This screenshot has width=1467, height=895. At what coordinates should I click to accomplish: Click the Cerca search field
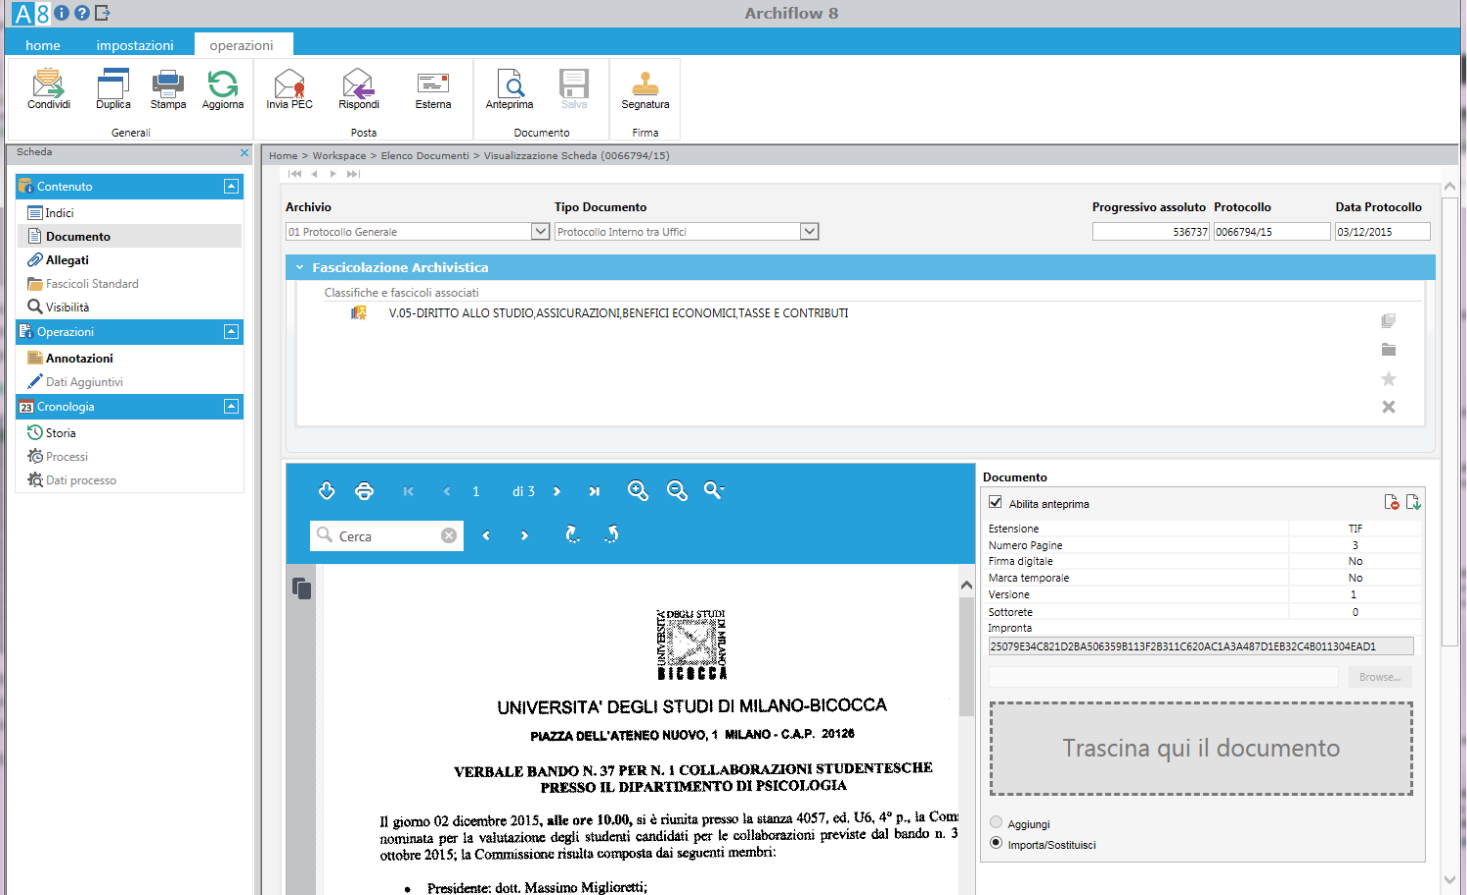pos(388,536)
